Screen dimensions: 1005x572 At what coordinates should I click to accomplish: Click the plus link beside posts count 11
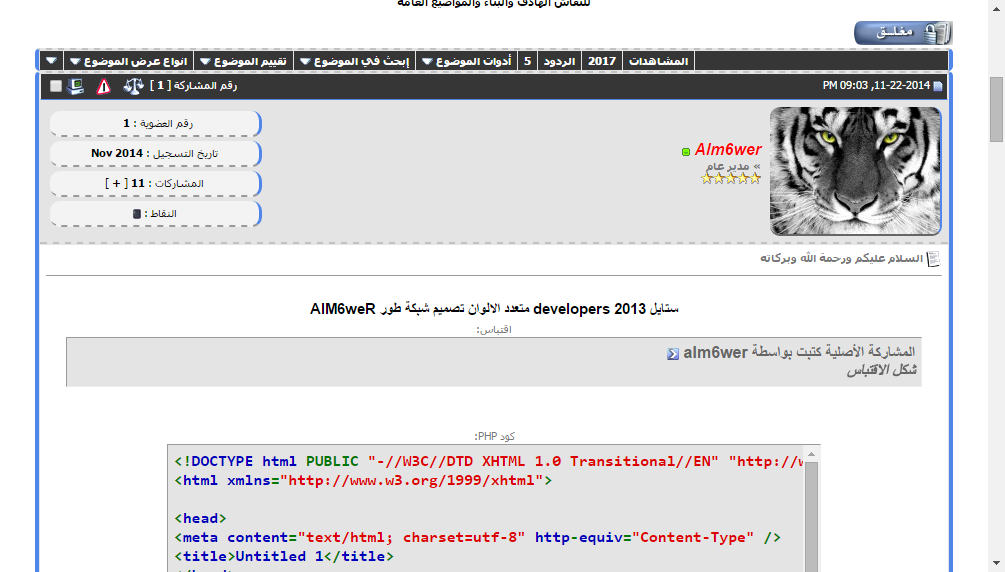[x=117, y=183]
